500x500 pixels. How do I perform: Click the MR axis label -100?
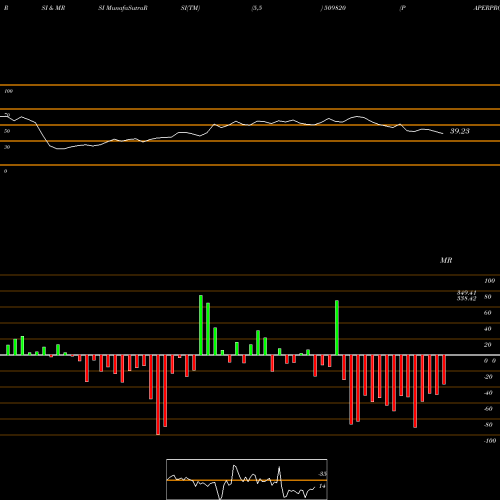[490, 441]
